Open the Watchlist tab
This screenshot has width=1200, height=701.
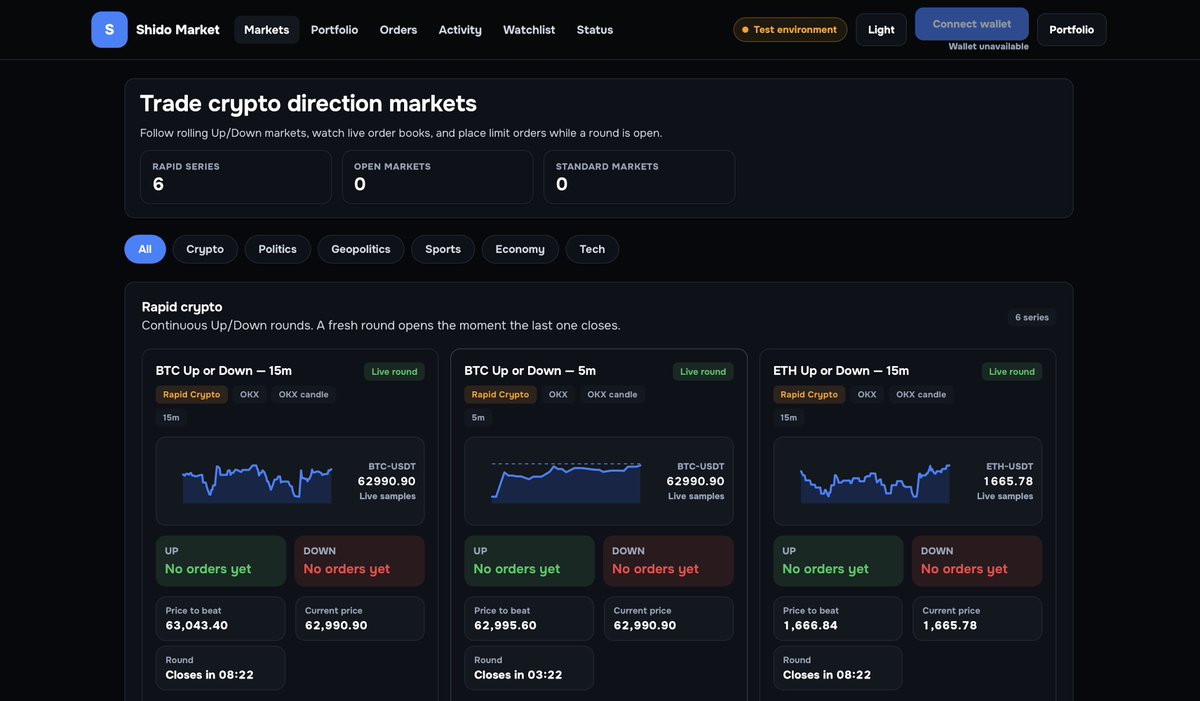pyautogui.click(x=529, y=30)
